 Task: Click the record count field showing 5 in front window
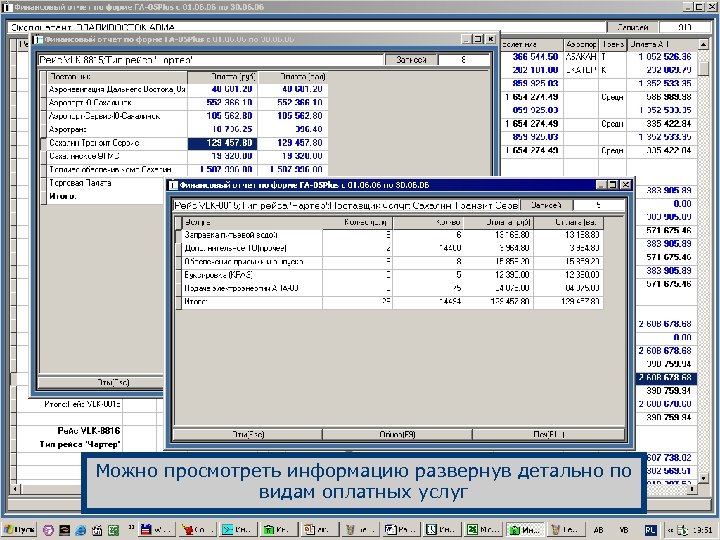click(599, 205)
